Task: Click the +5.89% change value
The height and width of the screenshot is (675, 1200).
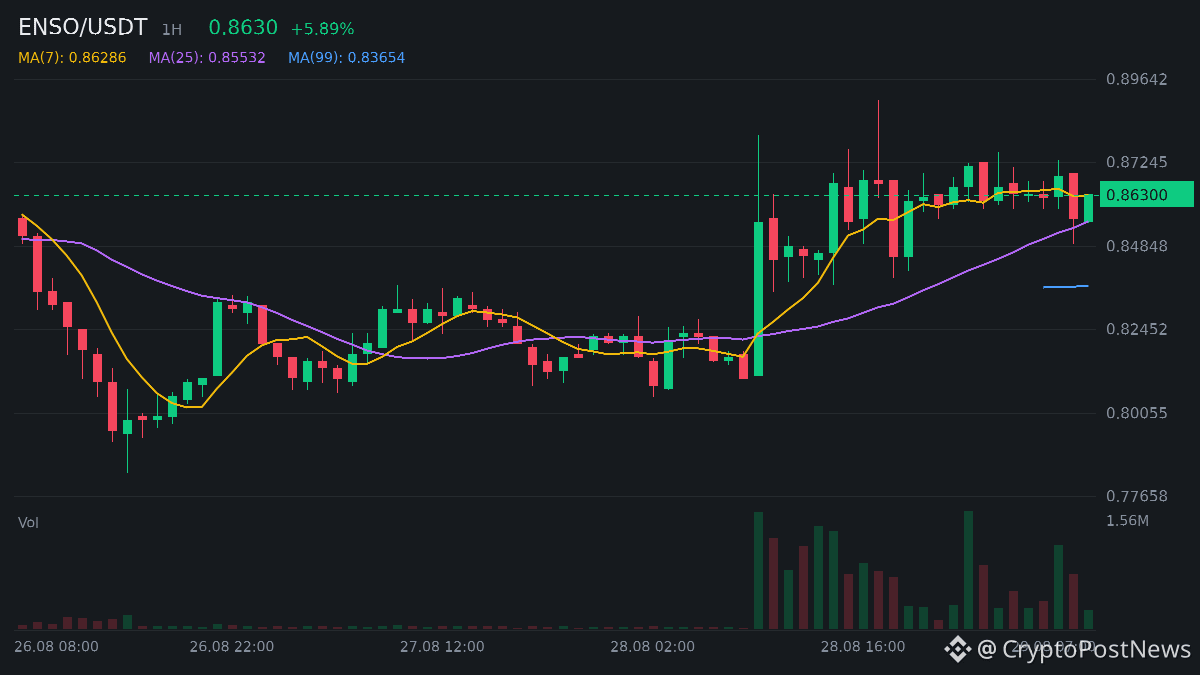Action: pos(322,29)
